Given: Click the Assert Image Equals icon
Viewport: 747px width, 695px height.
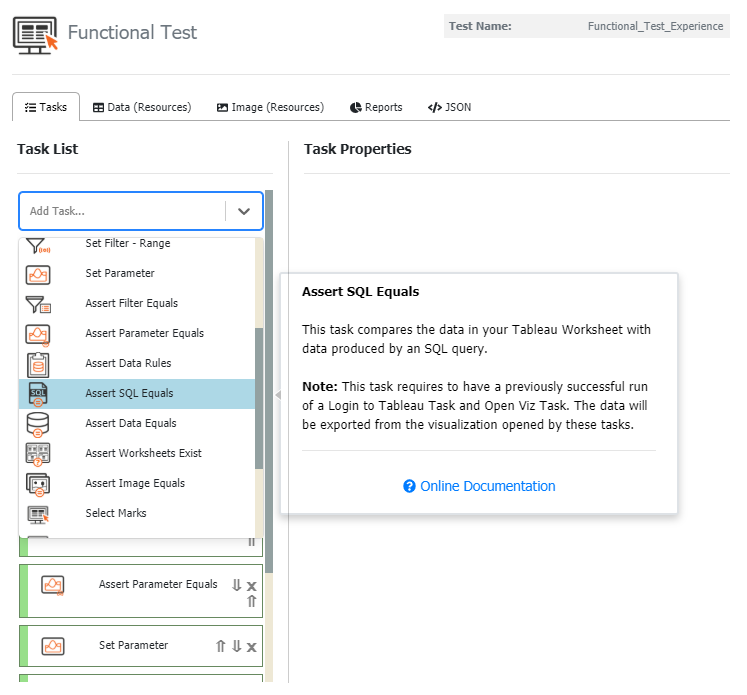Looking at the screenshot, I should pos(38,484).
